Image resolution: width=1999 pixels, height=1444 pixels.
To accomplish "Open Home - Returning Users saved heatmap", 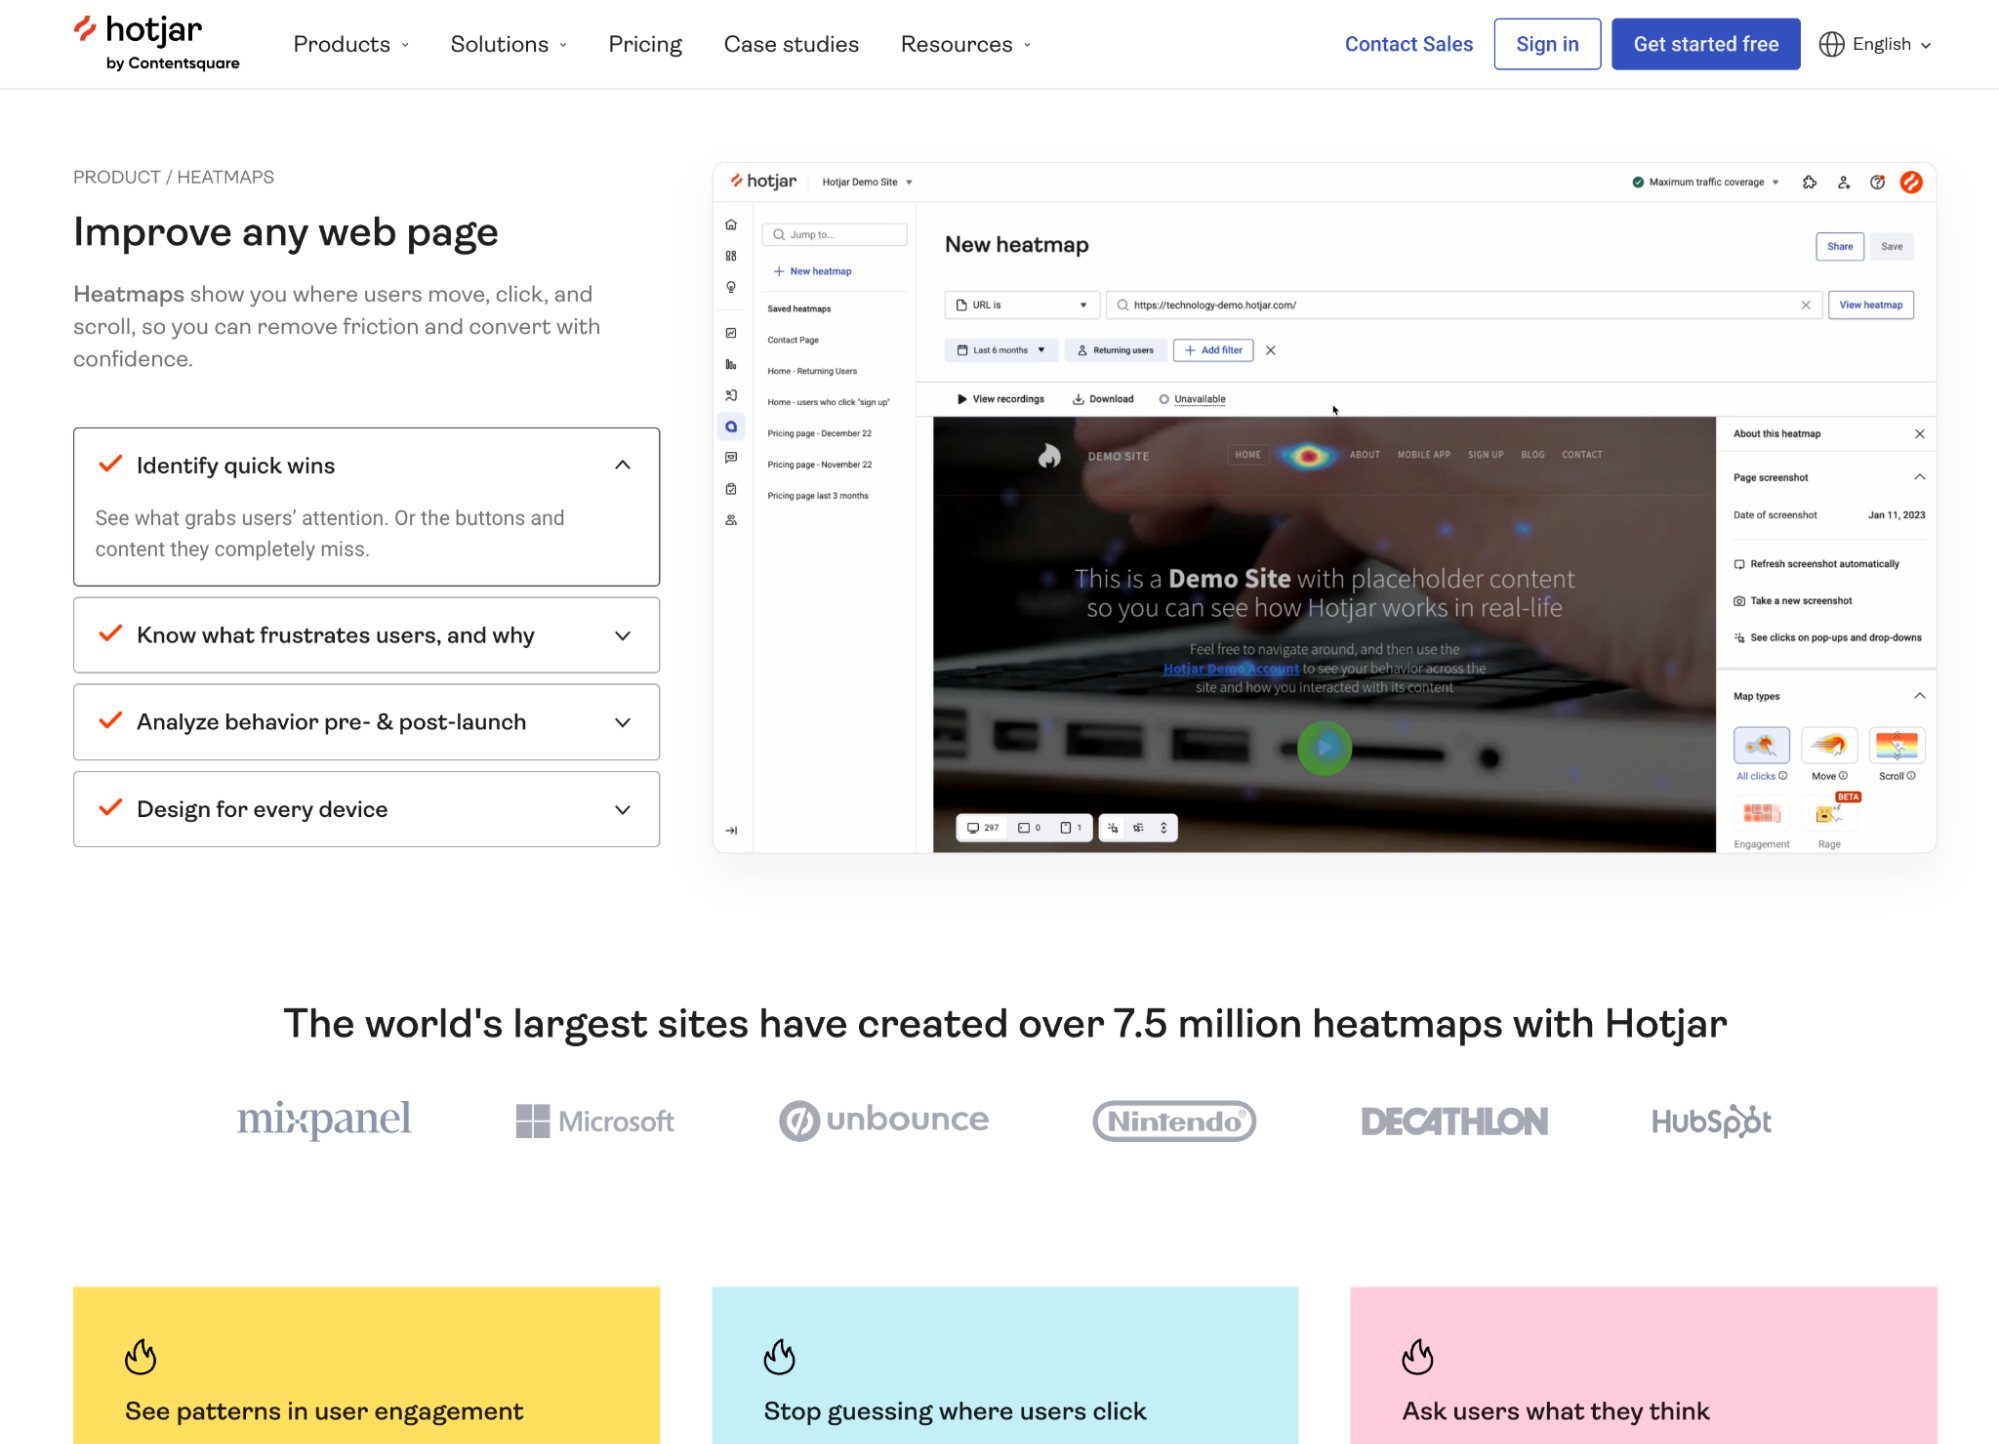I will 812,371.
